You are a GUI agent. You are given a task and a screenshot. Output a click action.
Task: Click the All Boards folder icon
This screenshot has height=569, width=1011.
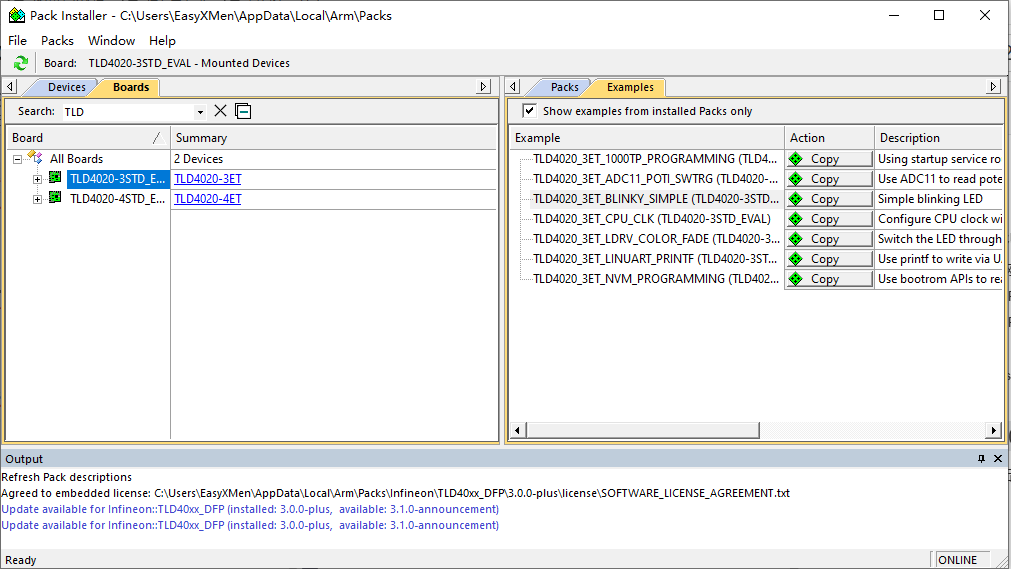point(35,158)
